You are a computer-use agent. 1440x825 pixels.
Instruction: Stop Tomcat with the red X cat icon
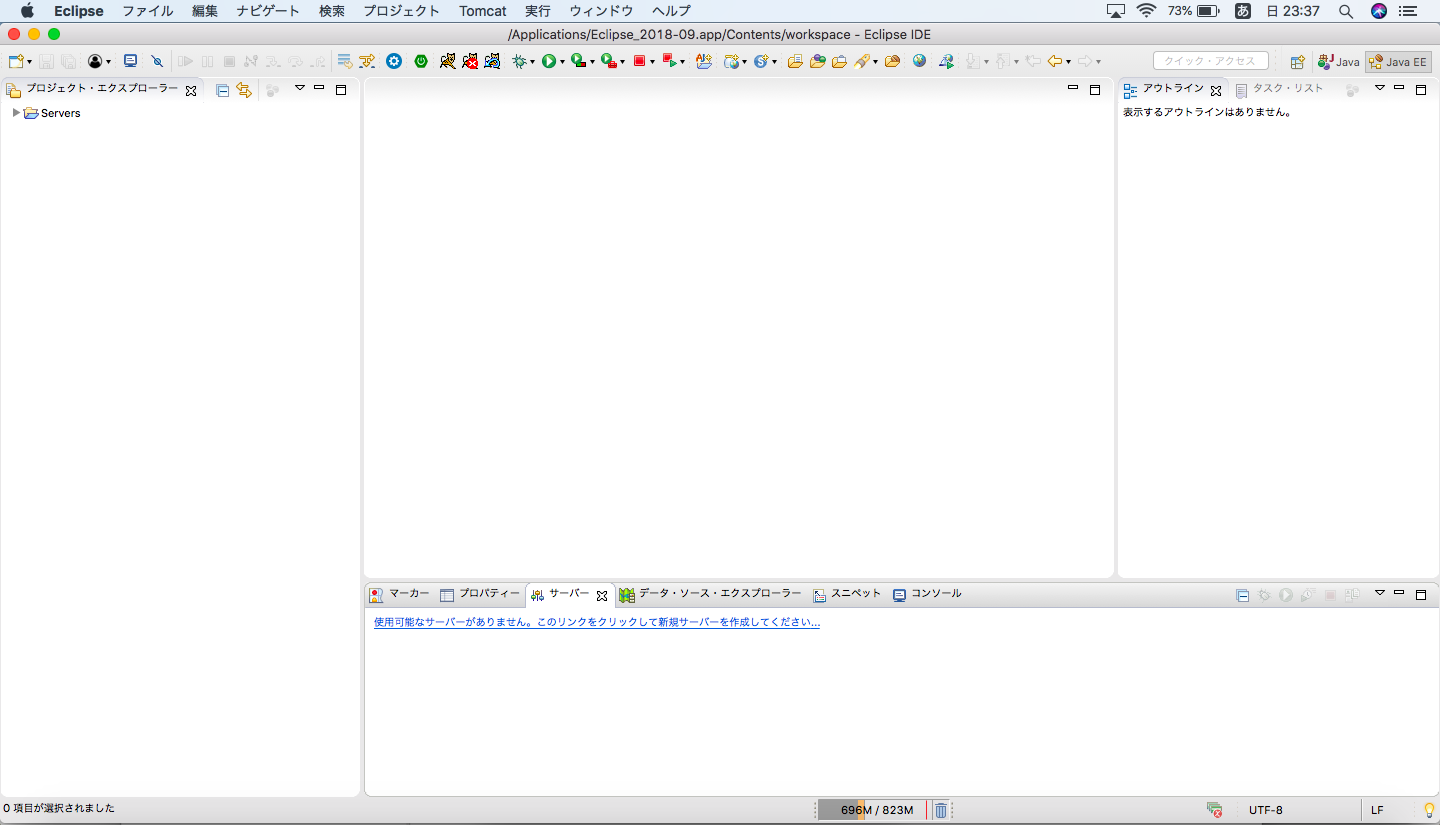click(470, 61)
